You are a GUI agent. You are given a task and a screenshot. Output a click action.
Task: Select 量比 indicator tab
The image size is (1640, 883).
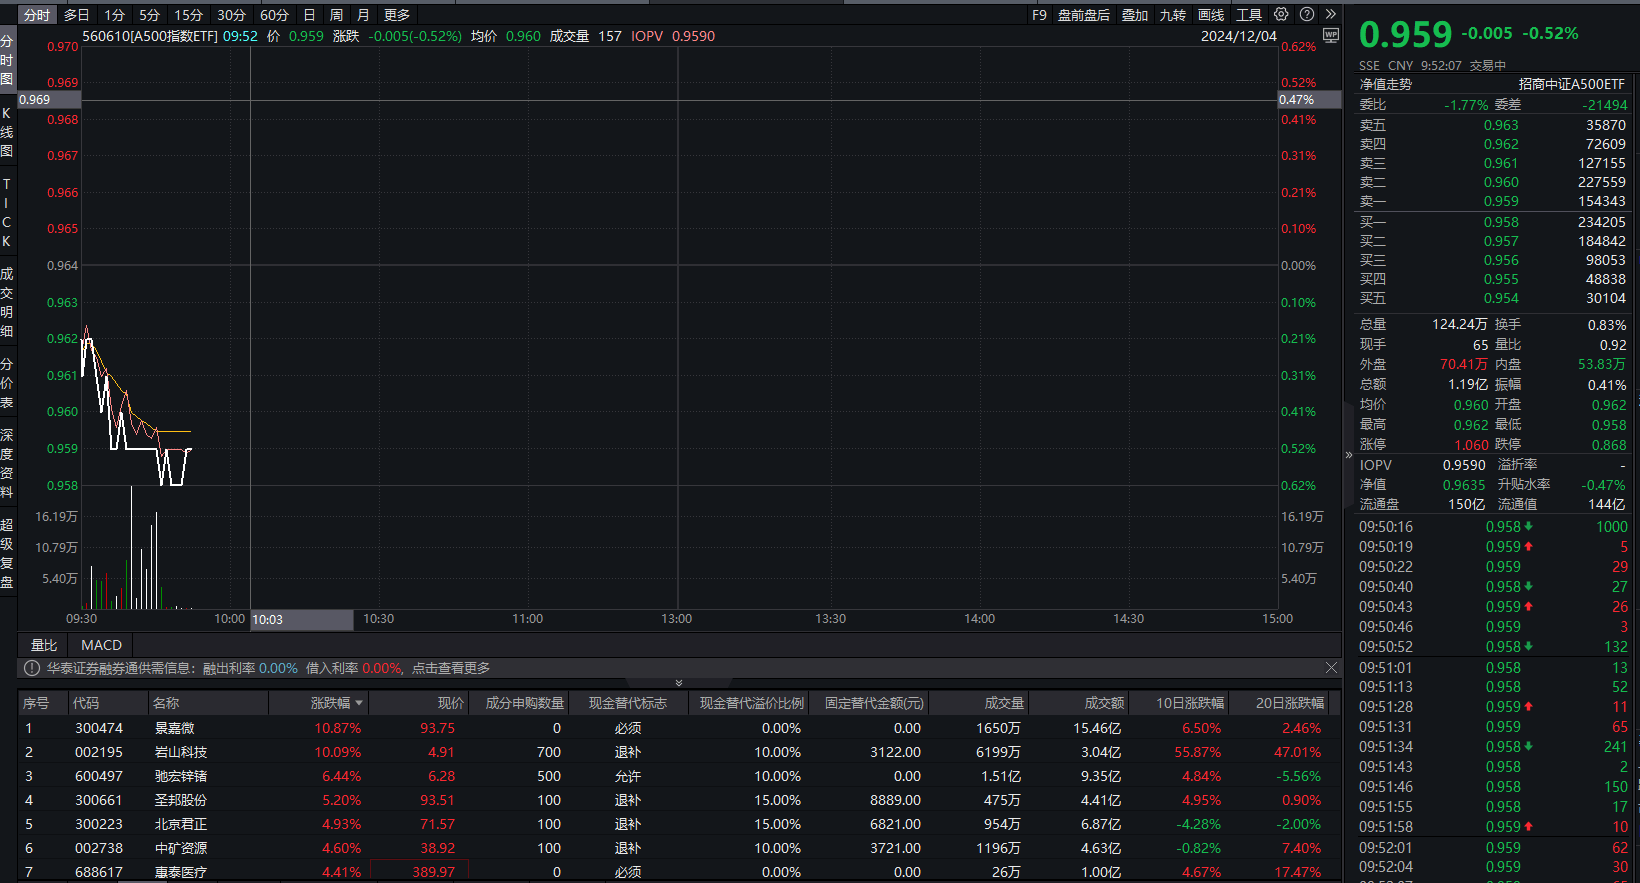44,645
